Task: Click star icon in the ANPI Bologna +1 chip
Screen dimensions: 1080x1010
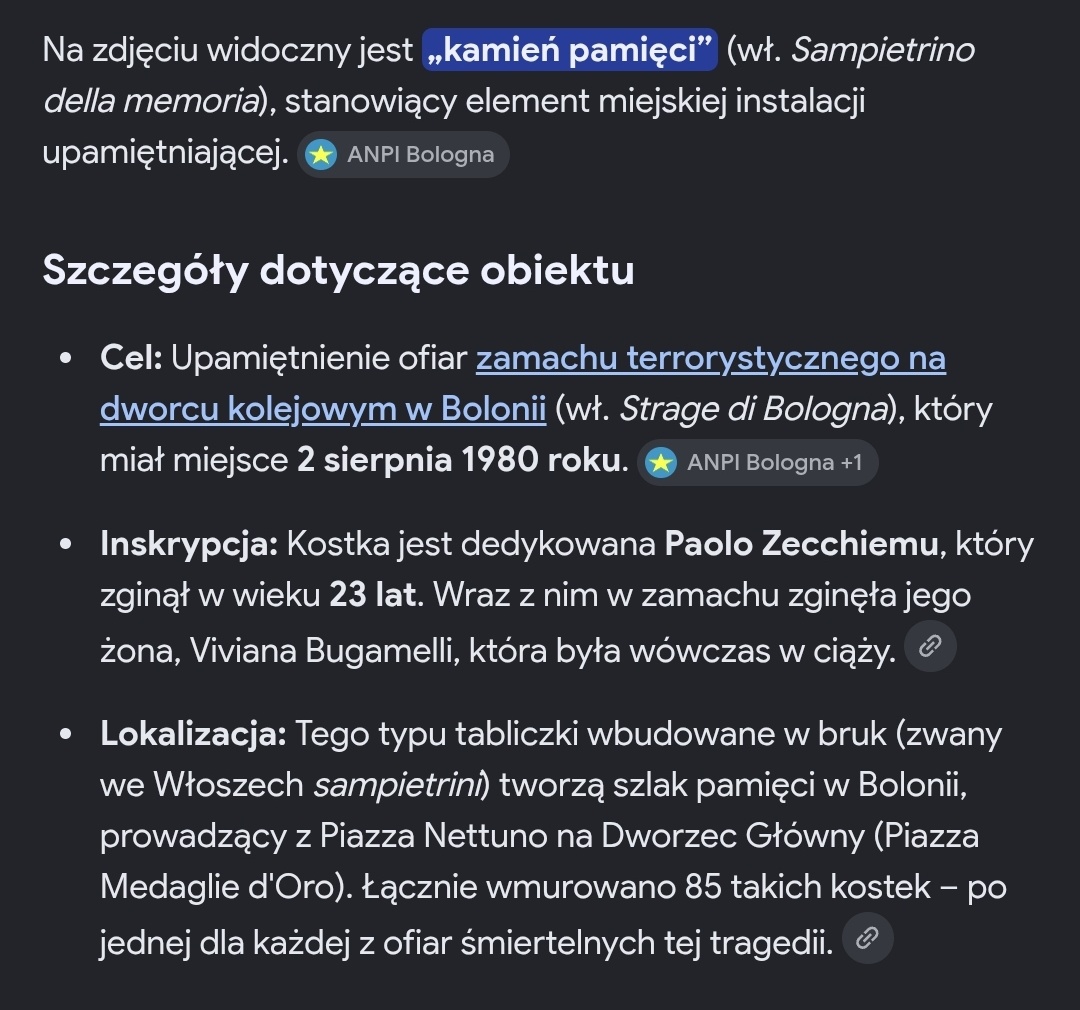Action: [x=661, y=462]
